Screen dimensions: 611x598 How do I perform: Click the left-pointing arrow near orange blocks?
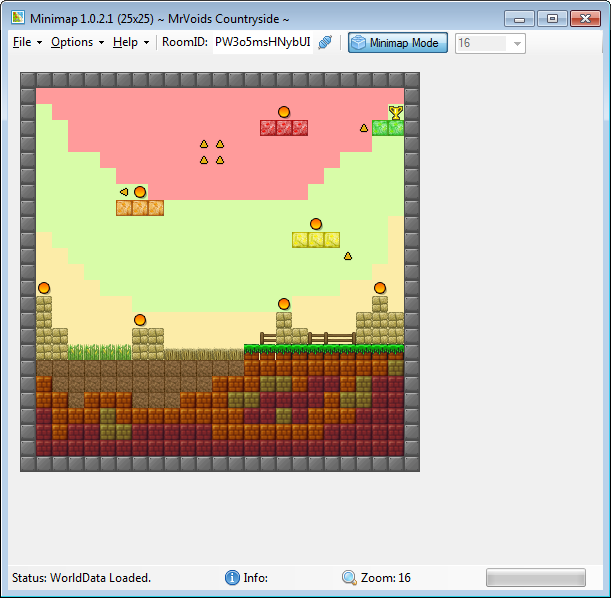click(124, 192)
